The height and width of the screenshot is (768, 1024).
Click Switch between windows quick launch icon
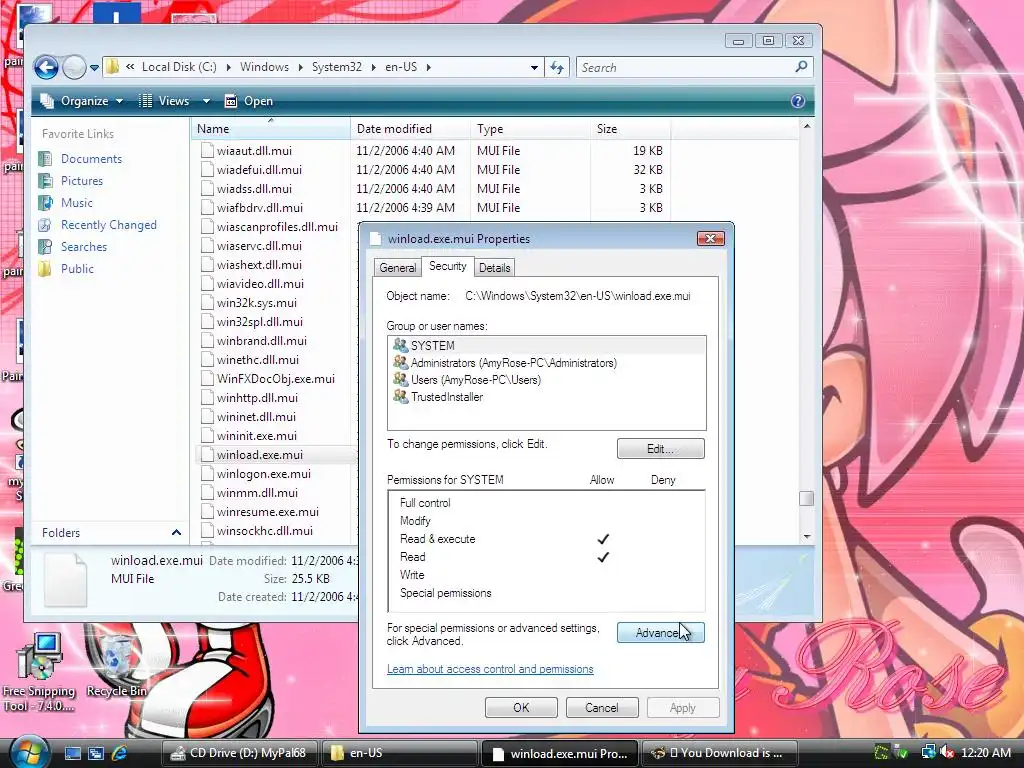coord(96,753)
